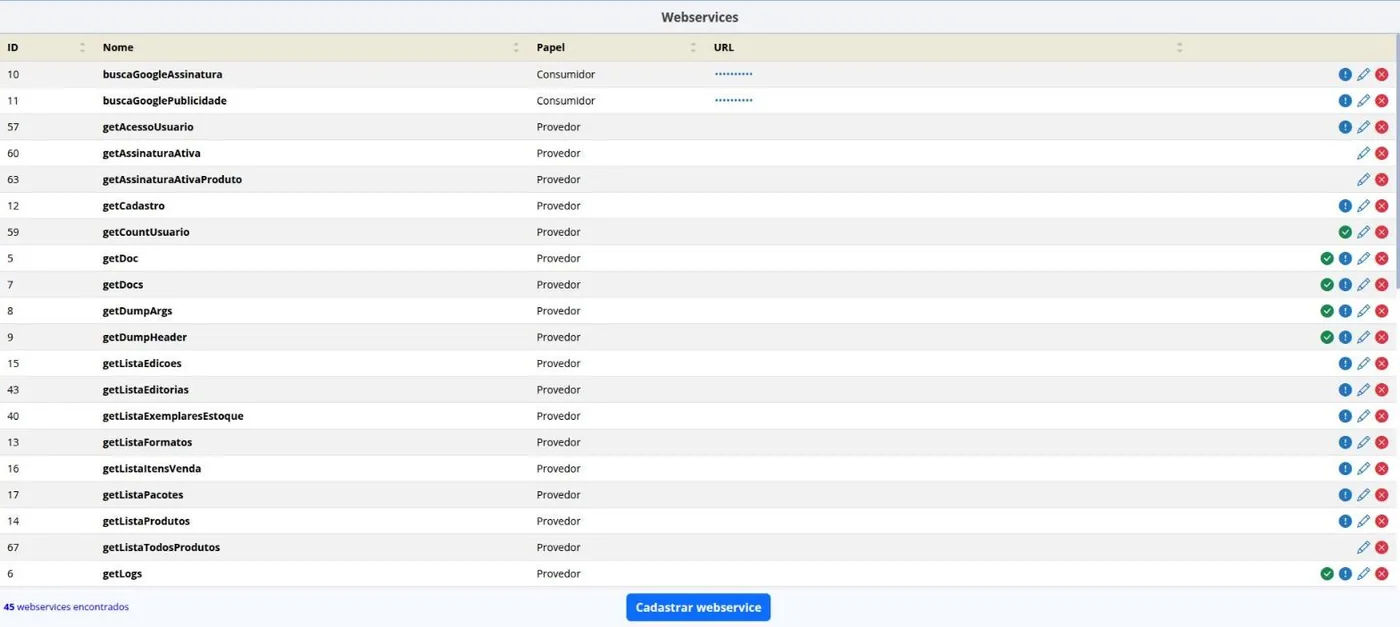Click the getListaExemplaresEstoque name cell

(173, 416)
